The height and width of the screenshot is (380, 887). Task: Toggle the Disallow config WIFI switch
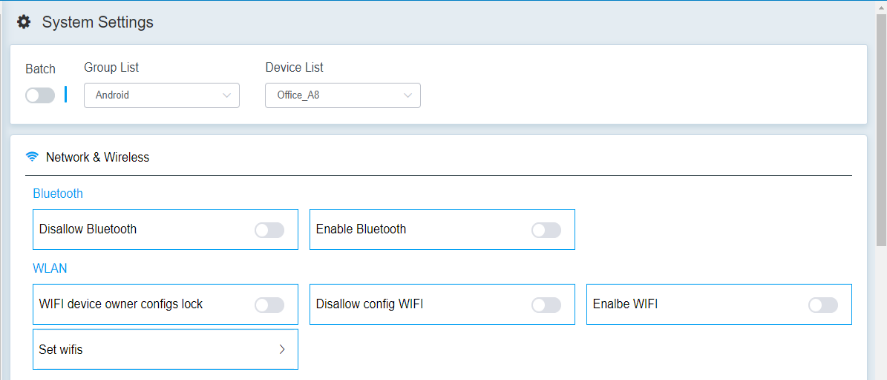click(x=546, y=305)
